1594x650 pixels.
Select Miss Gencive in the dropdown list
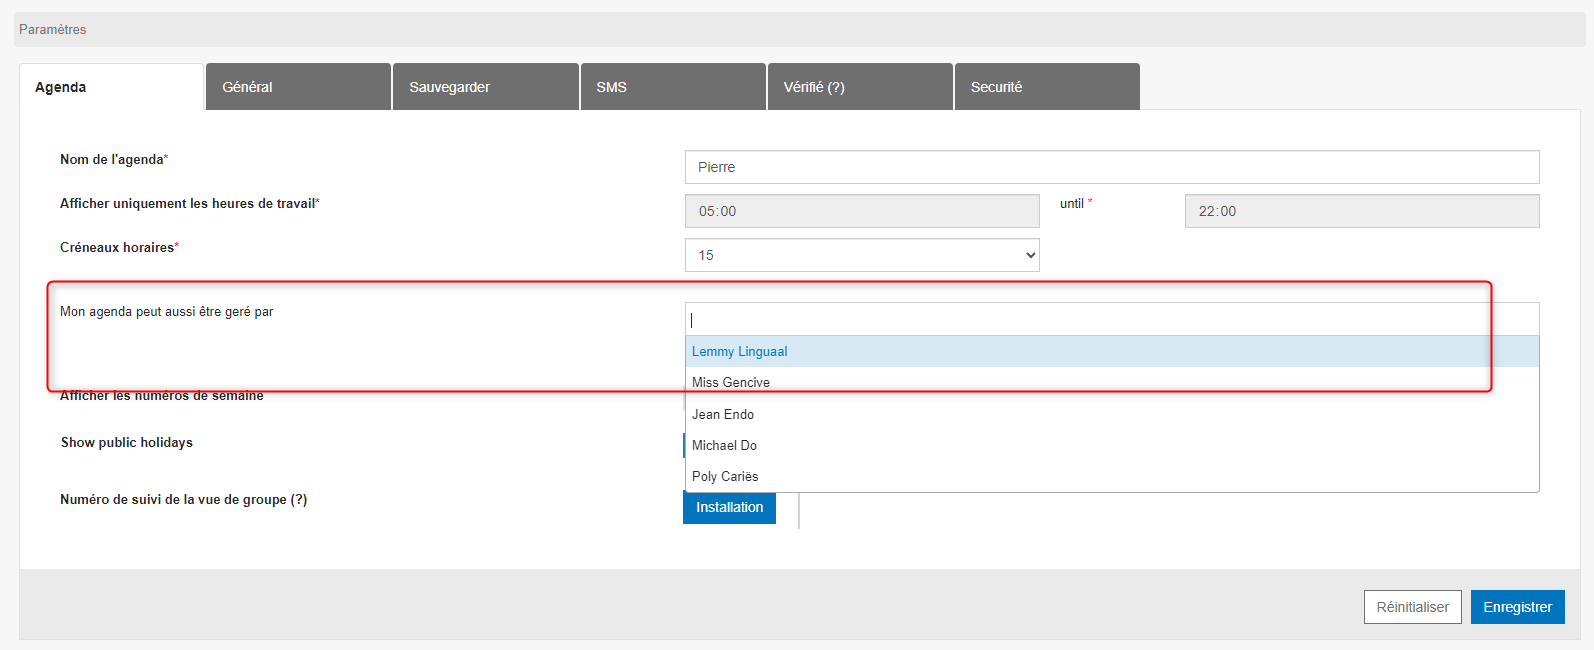pos(1110,382)
